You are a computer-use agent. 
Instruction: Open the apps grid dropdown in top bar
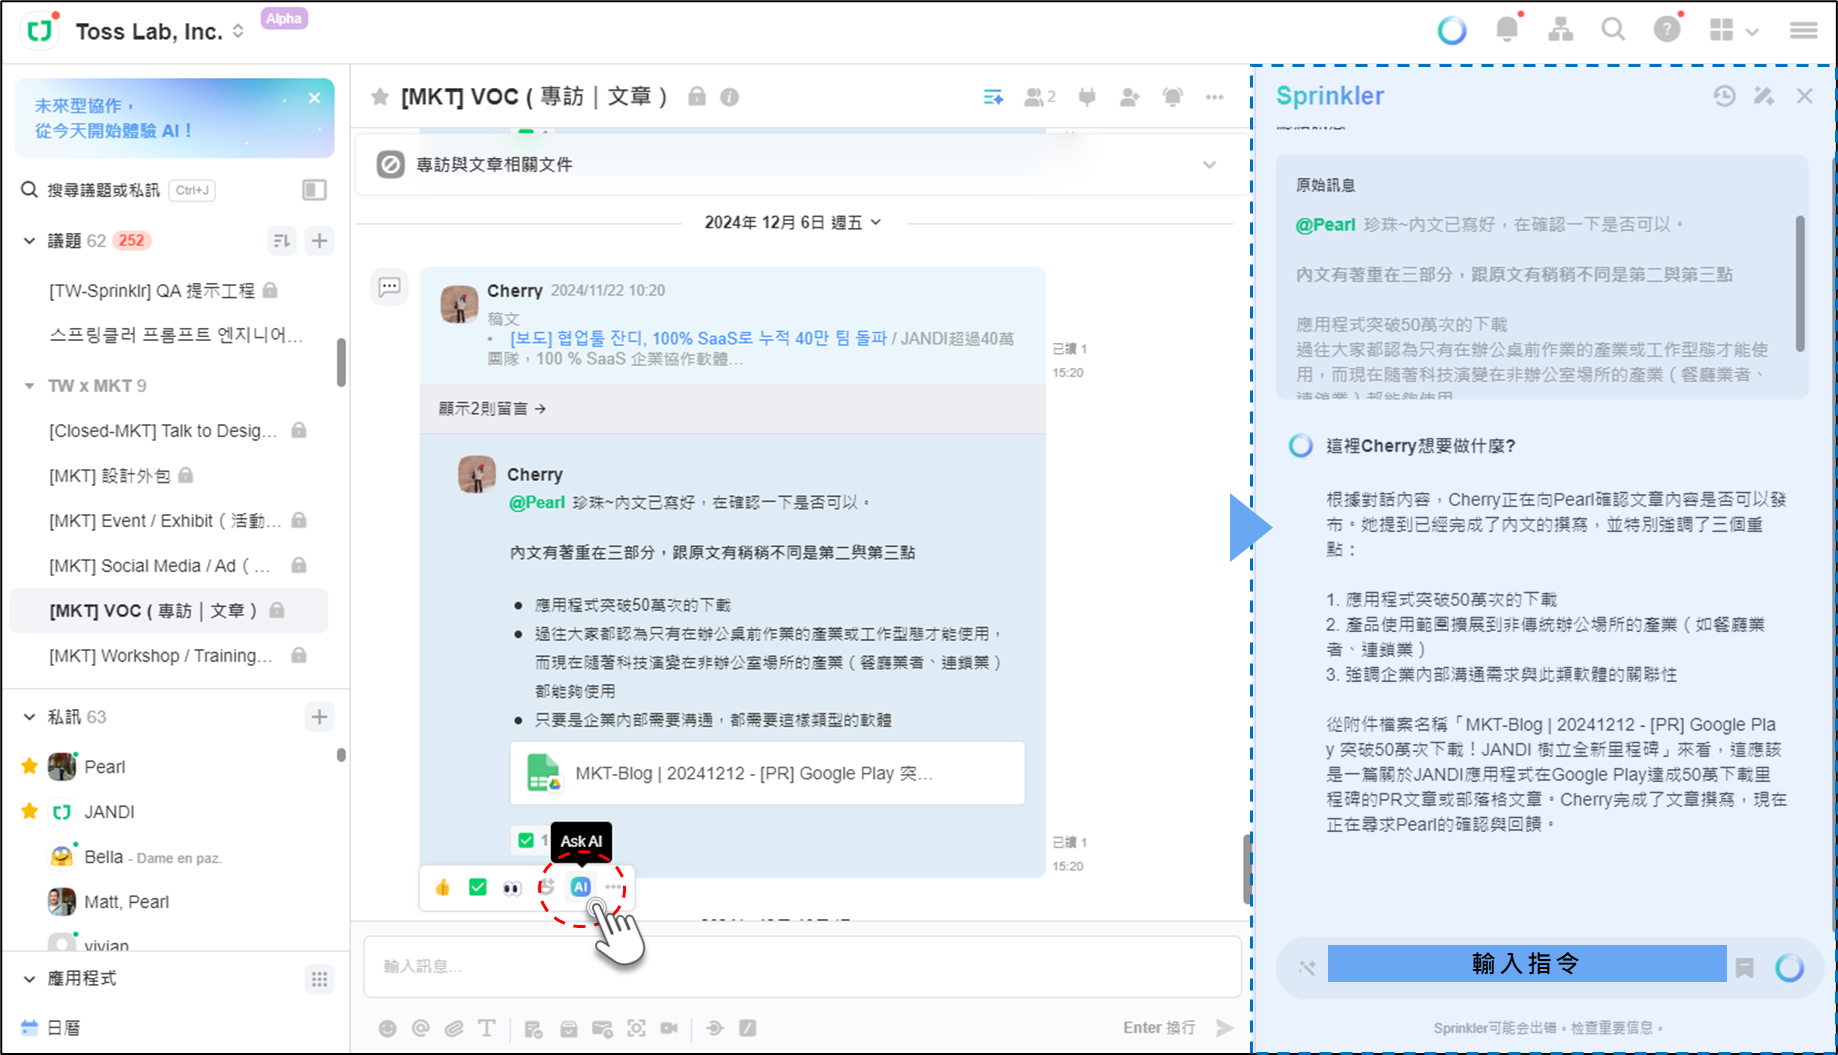coord(1733,31)
